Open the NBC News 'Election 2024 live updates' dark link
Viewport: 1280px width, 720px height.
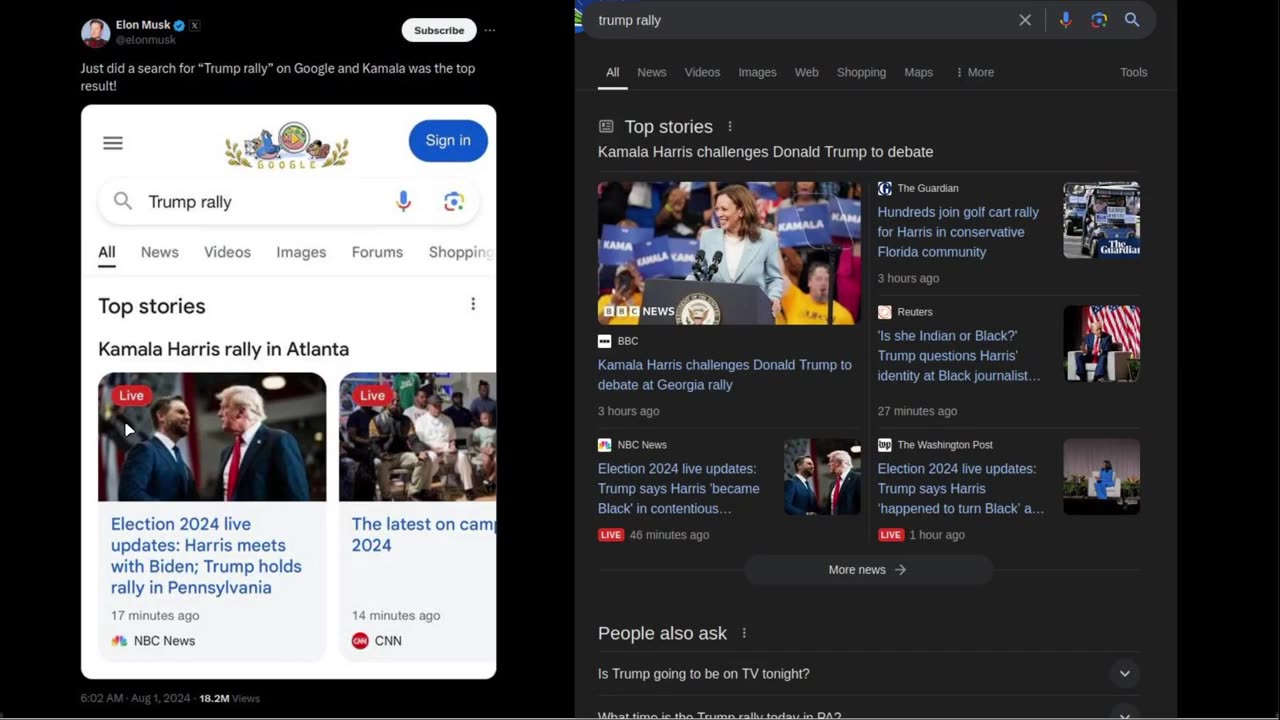pyautogui.click(x=679, y=489)
